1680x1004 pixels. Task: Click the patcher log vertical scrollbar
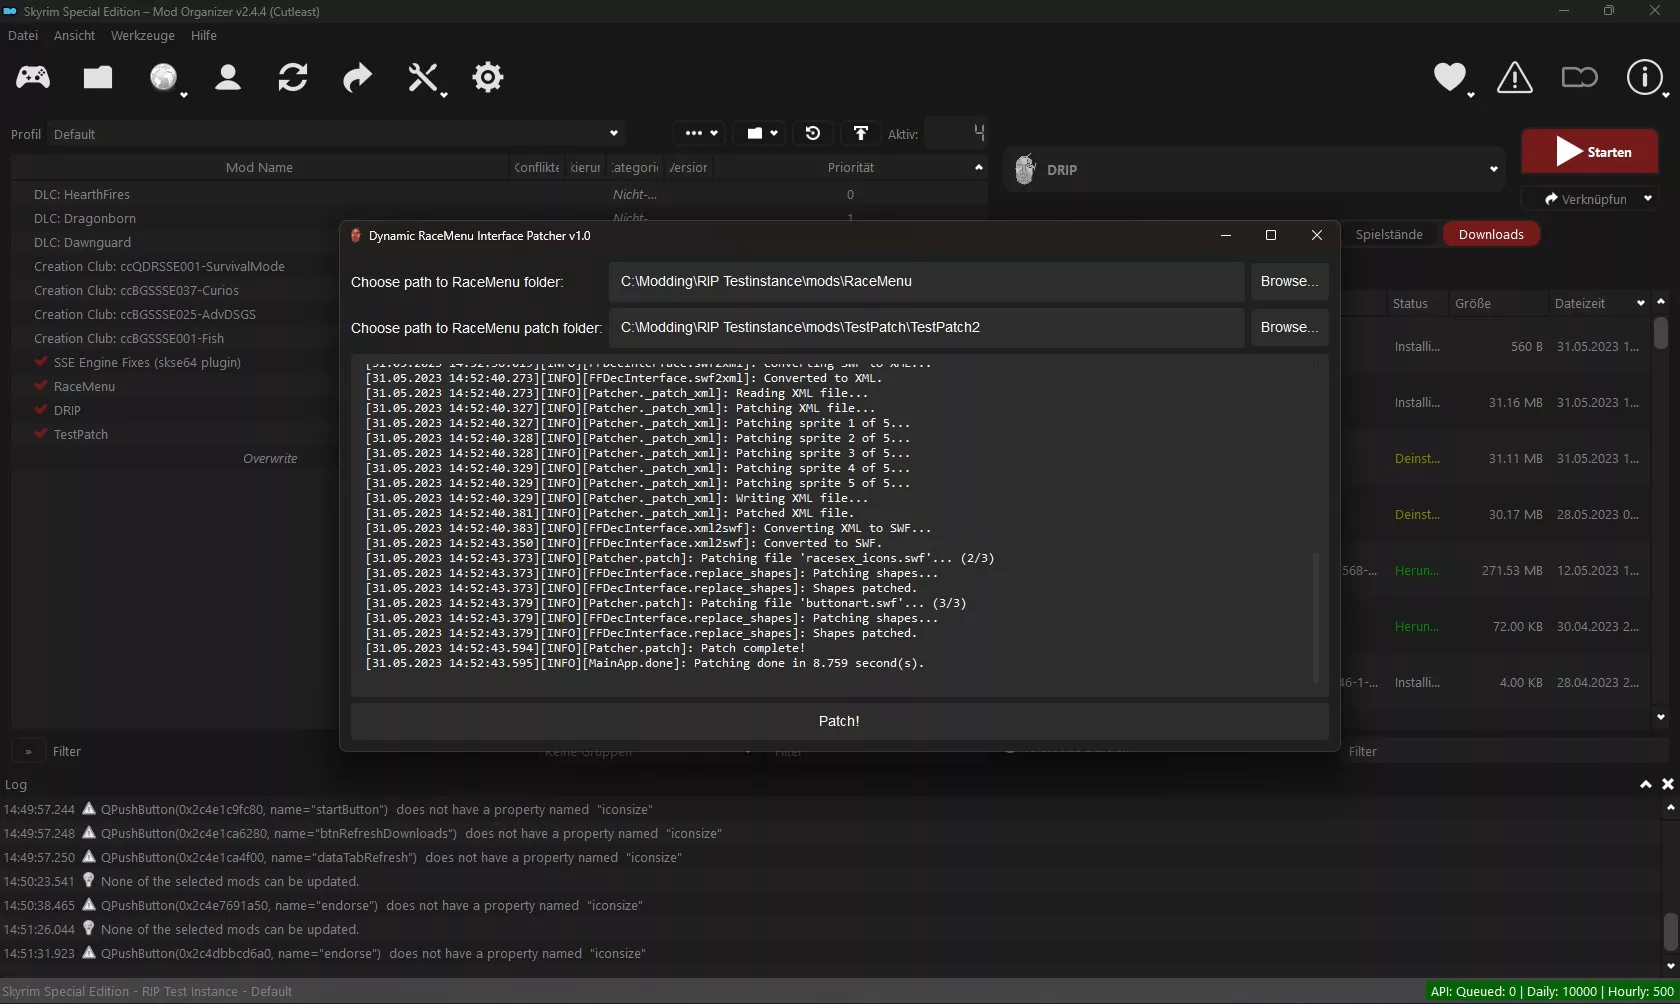click(1316, 617)
